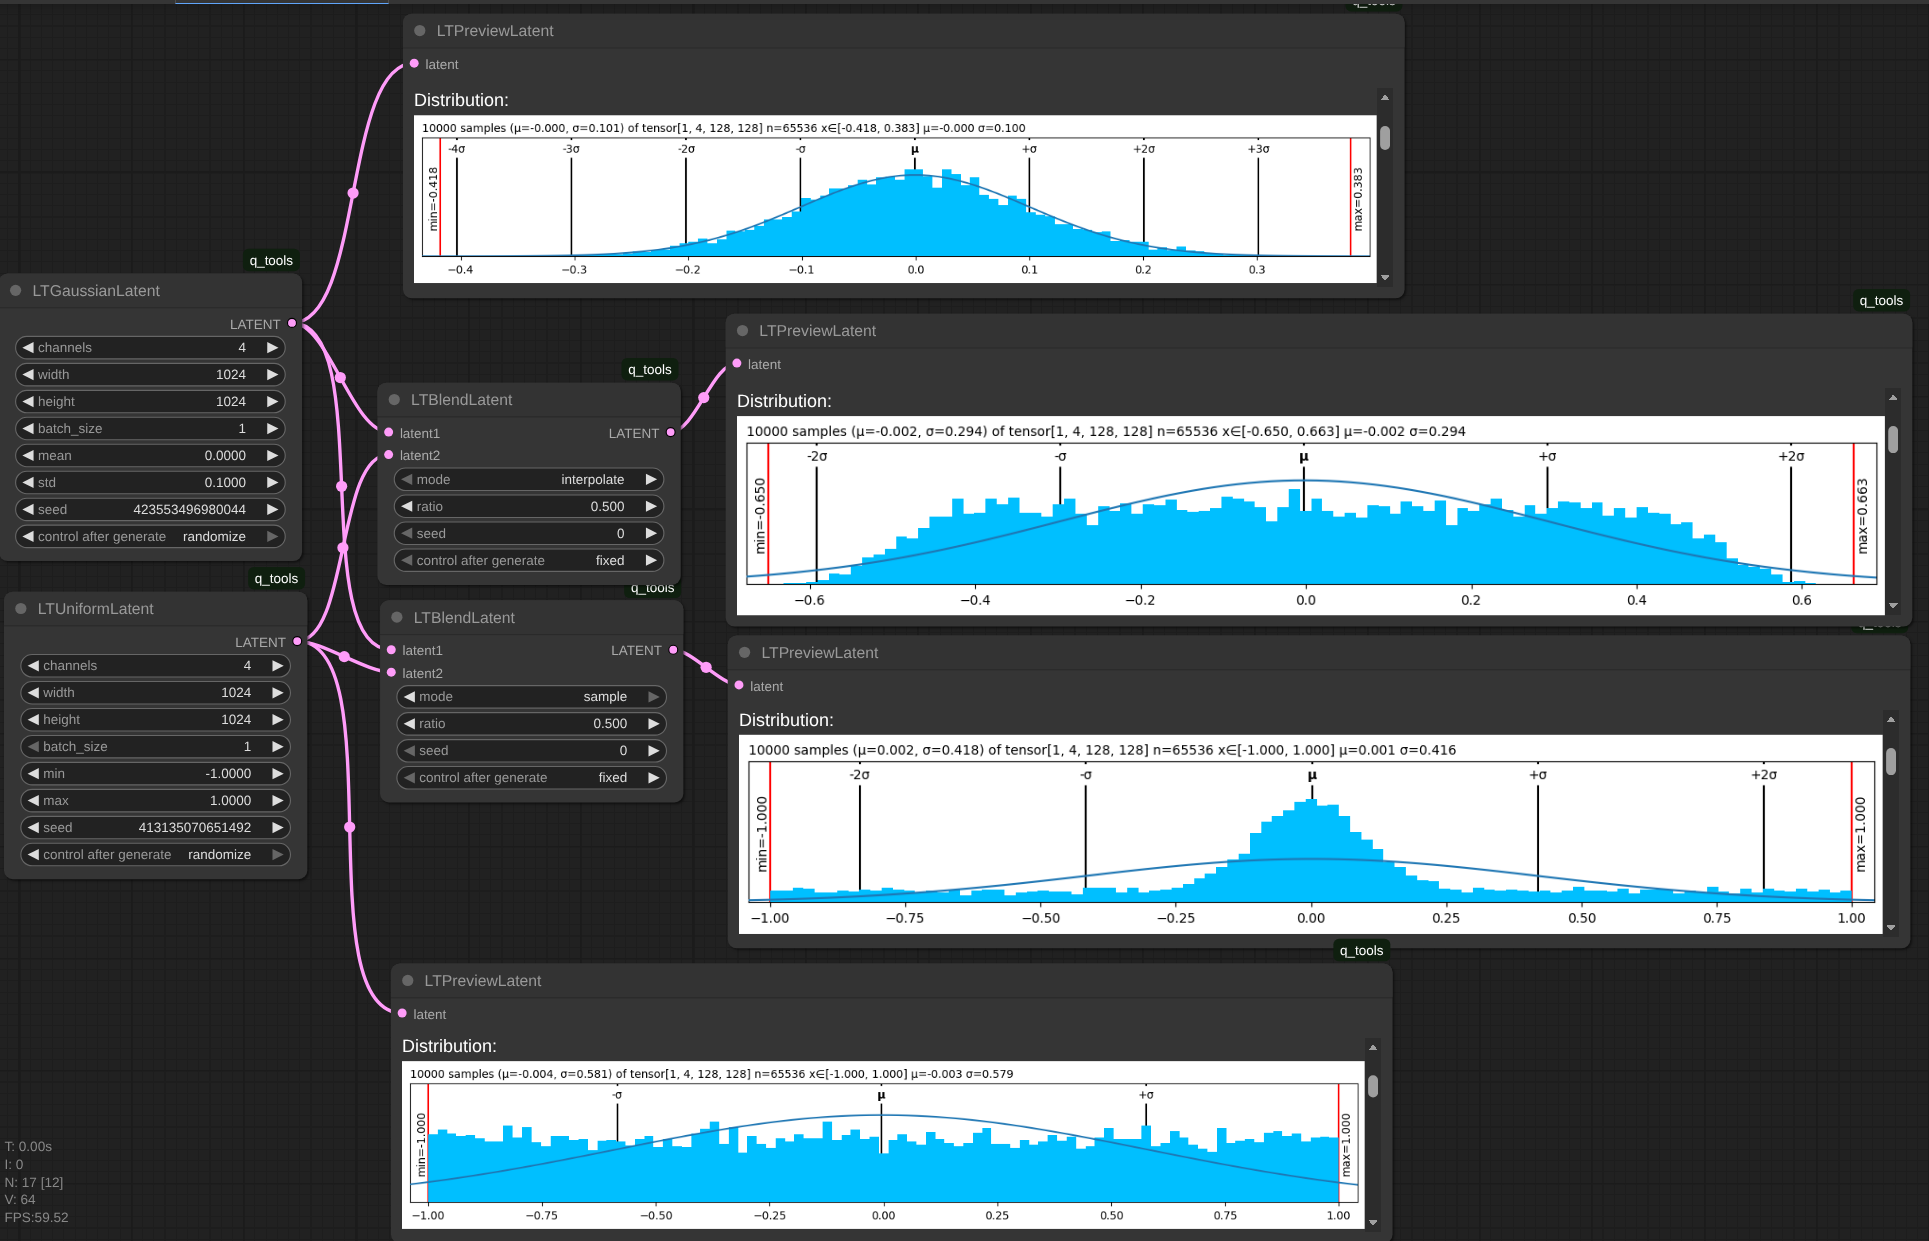Select the LTGaussianLatent mean value field
The height and width of the screenshot is (1241, 1929).
point(150,456)
